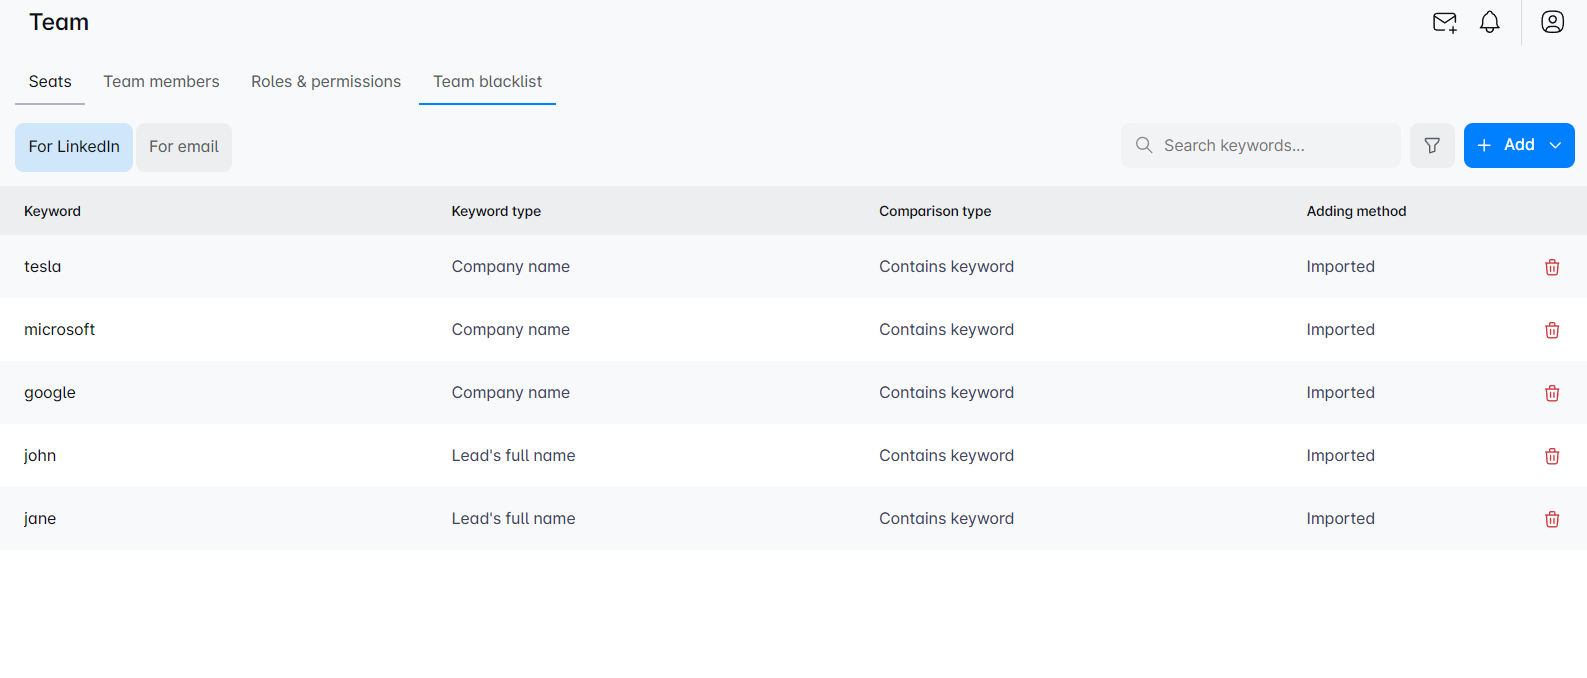Open the user profile icon
The height and width of the screenshot is (678, 1587).
1551,22
